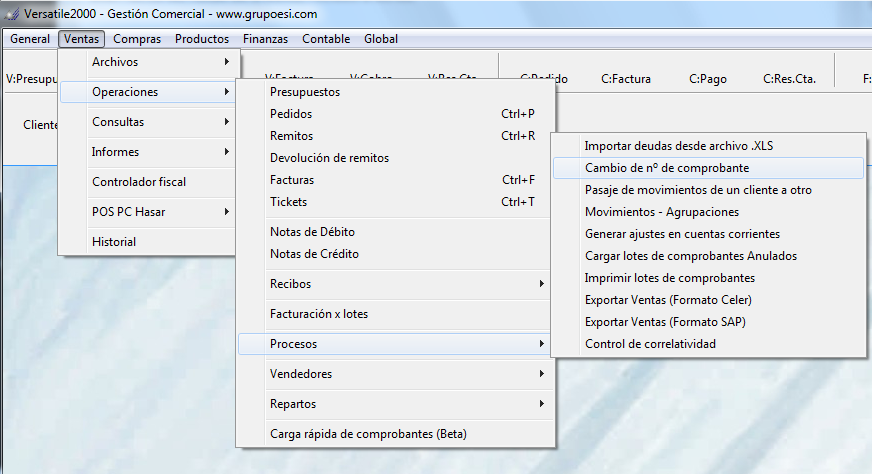Click Exportar Ventas (Formato SAP)
This screenshot has height=474, width=872.
click(x=665, y=322)
